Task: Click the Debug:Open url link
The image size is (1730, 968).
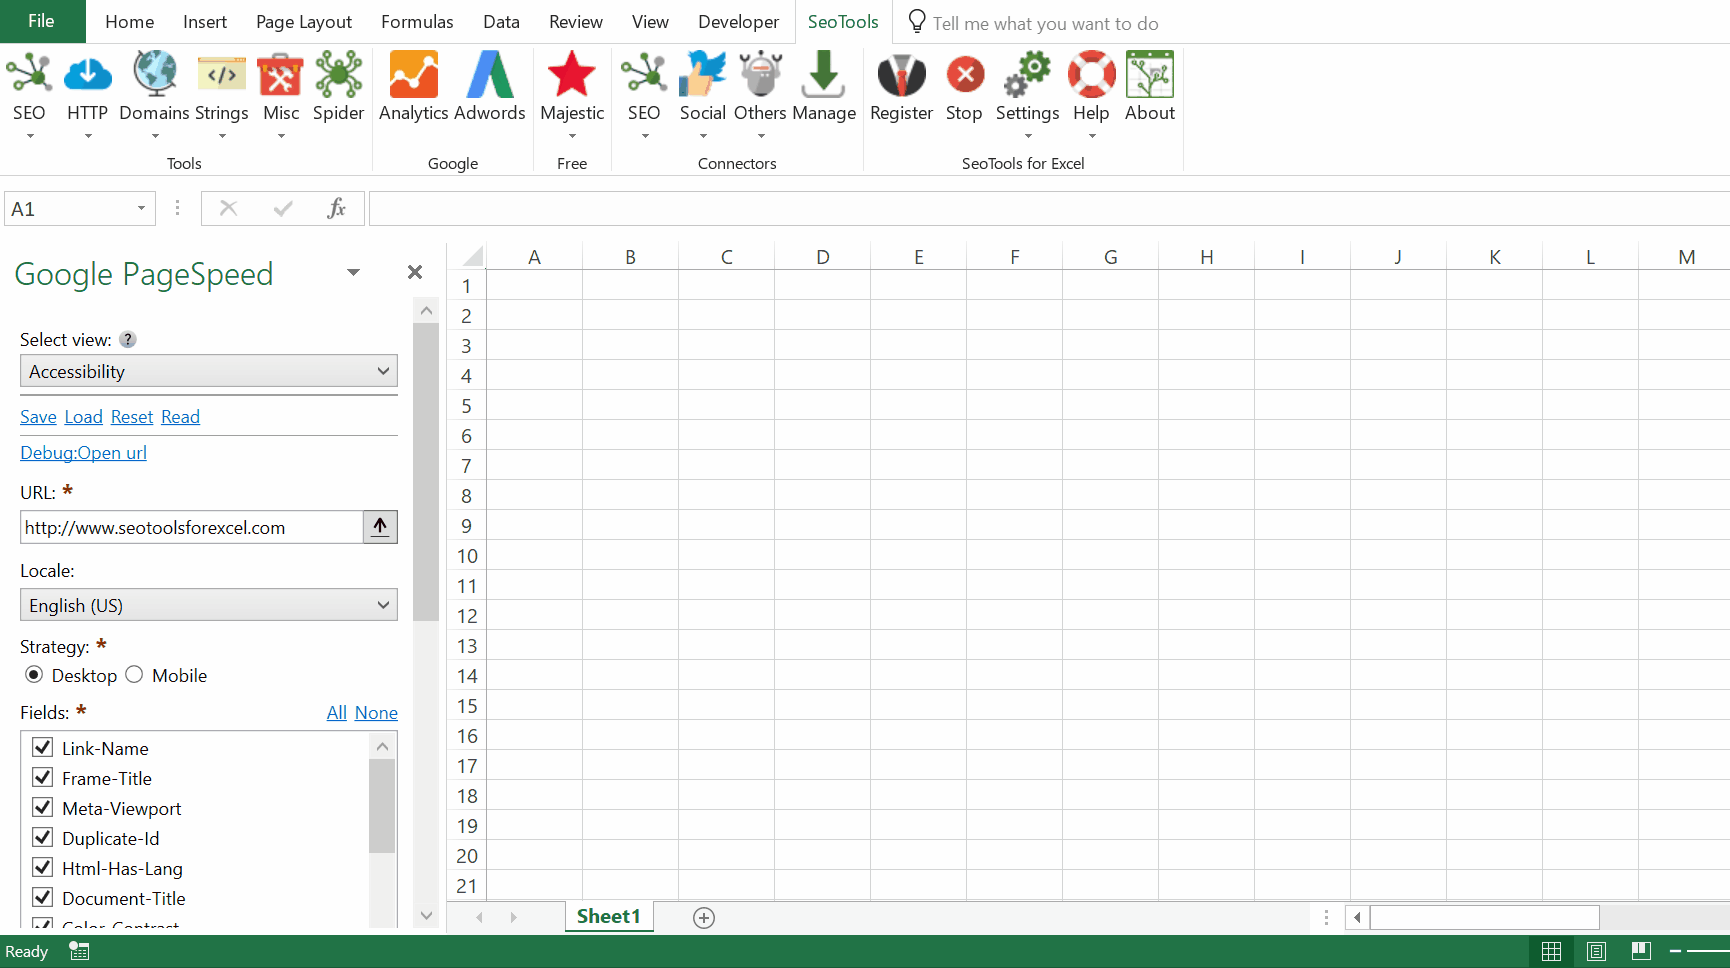Action: click(84, 453)
